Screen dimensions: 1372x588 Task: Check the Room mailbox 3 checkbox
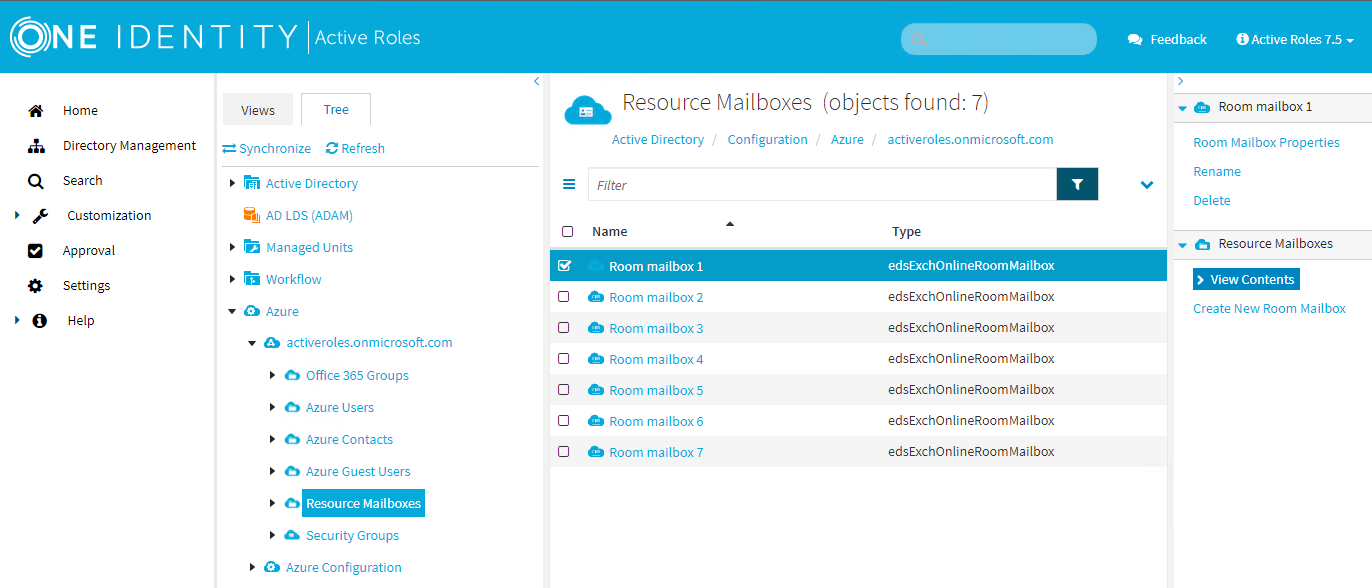click(x=564, y=328)
